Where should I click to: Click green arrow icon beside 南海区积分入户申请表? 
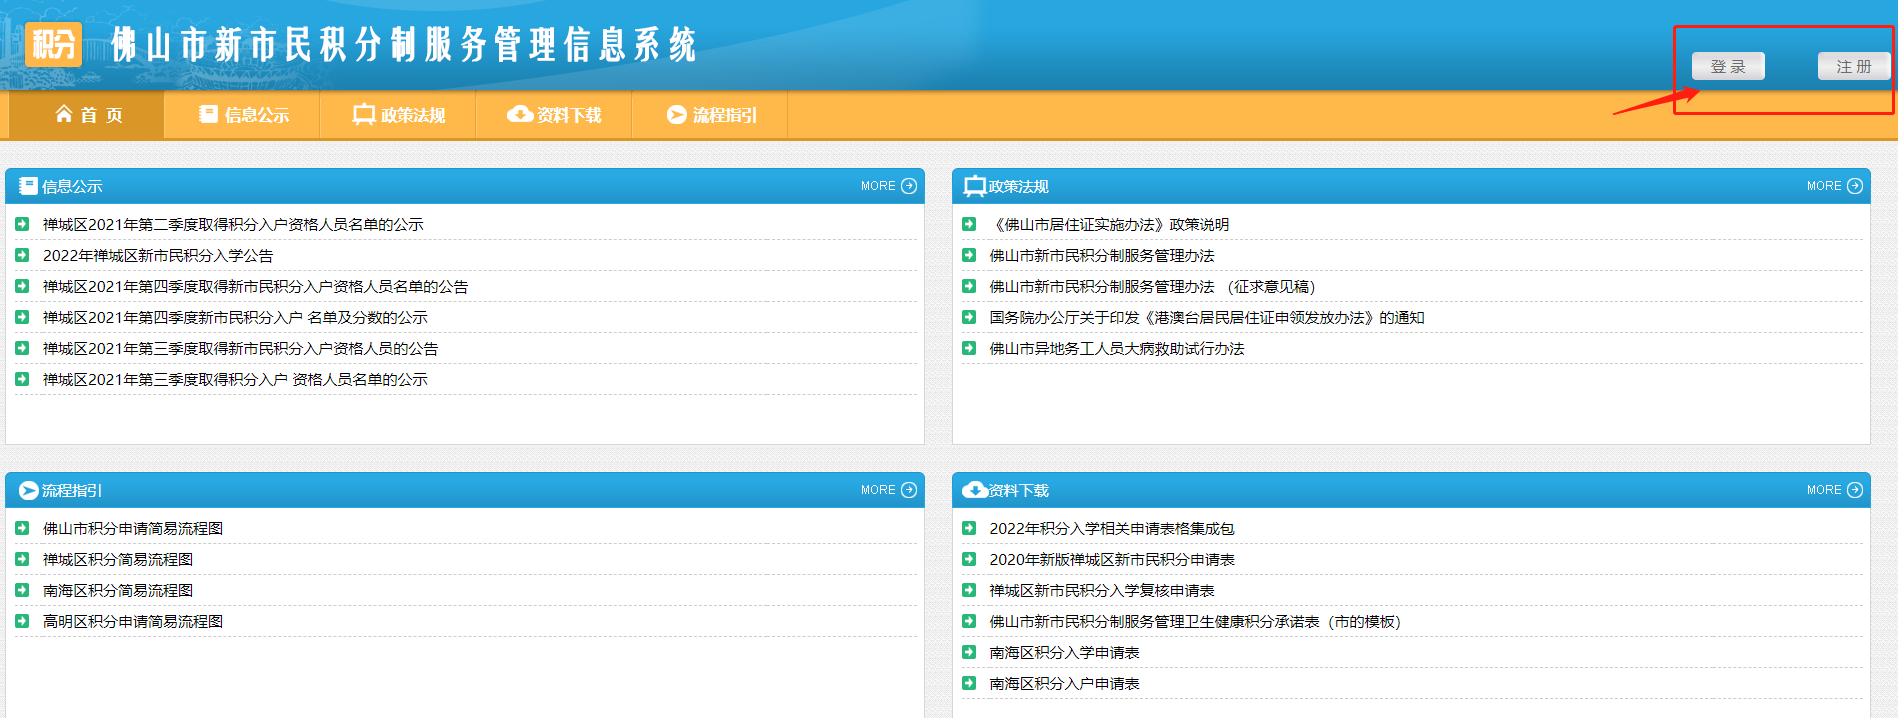pyautogui.click(x=968, y=683)
